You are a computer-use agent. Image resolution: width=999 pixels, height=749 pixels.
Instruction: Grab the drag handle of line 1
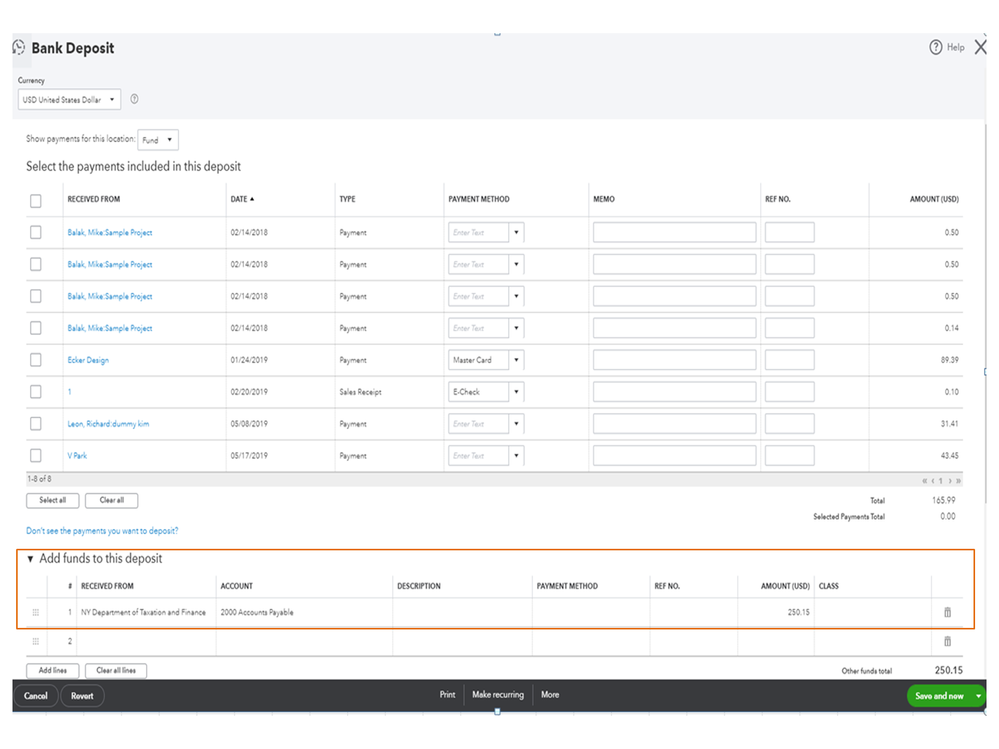coord(36,612)
